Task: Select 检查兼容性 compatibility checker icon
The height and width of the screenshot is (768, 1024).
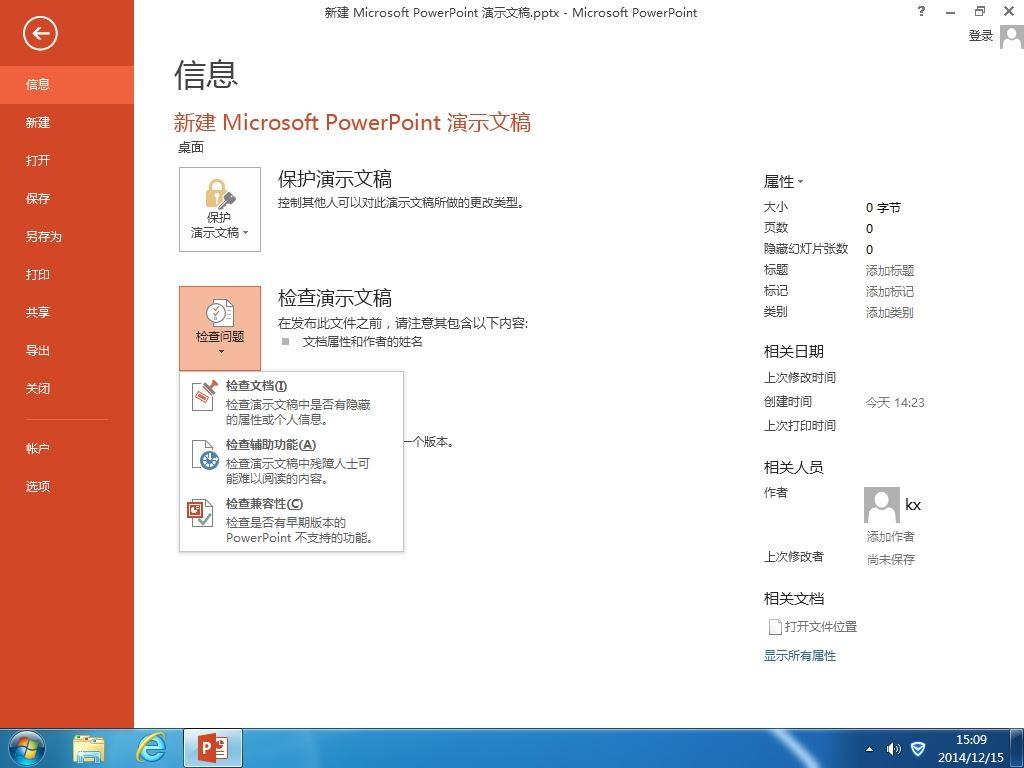Action: (201, 513)
